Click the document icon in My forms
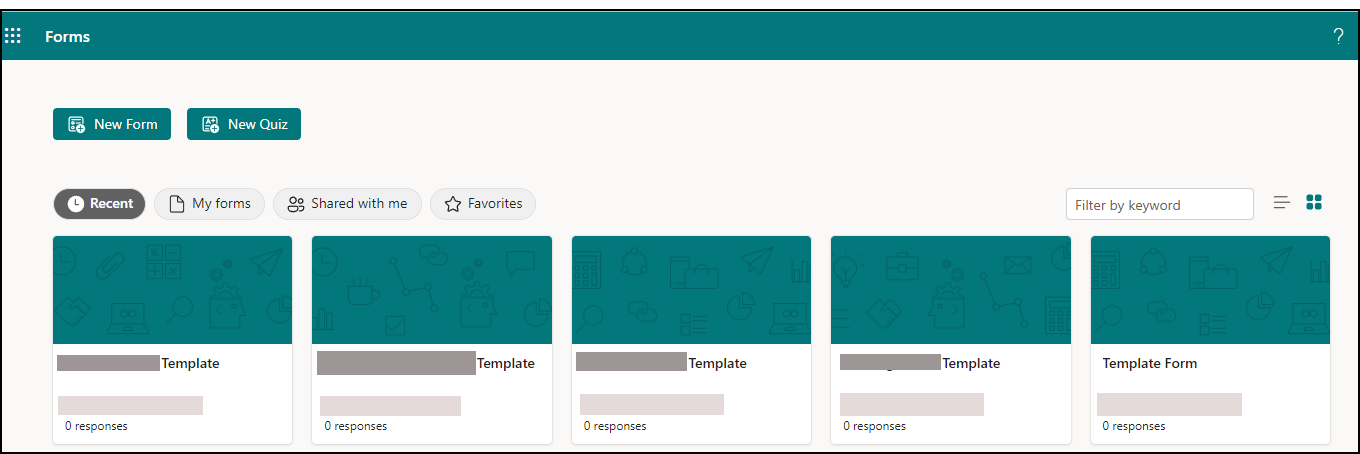The height and width of the screenshot is (454, 1360). 177,204
